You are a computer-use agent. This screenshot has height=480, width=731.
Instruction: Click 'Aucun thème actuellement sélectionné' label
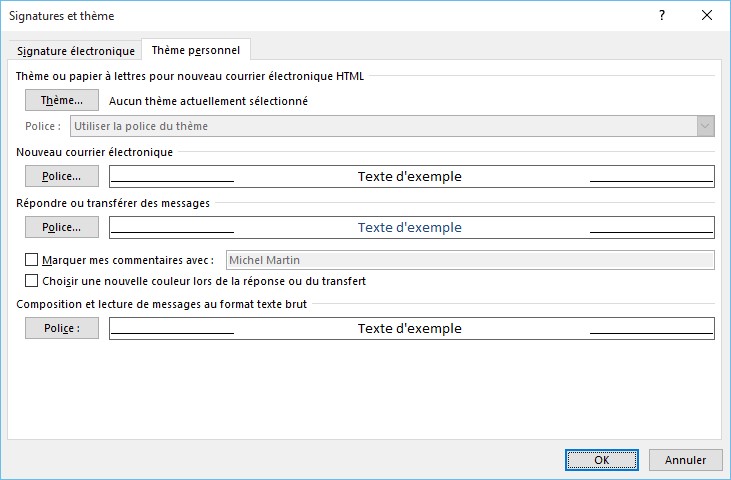click(208, 101)
